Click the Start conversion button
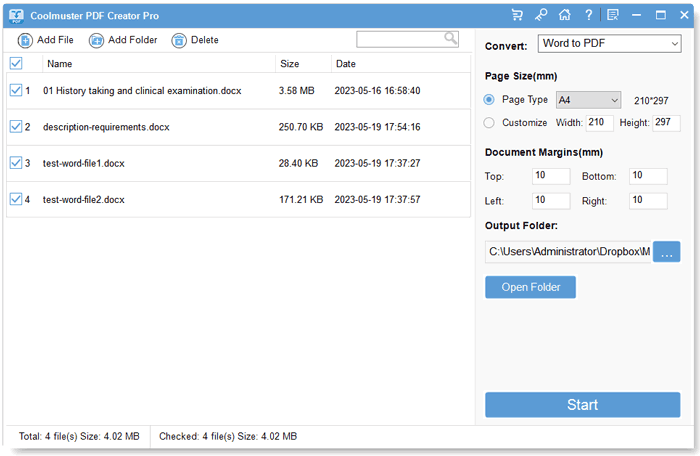The image size is (700, 456). (x=583, y=405)
